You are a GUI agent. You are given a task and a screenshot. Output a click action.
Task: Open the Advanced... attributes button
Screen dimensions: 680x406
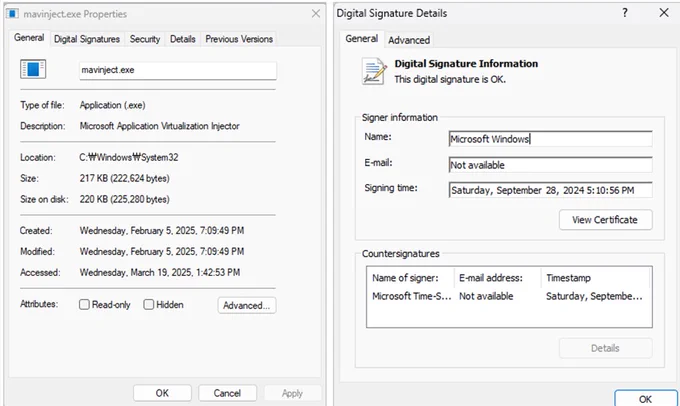coord(247,305)
